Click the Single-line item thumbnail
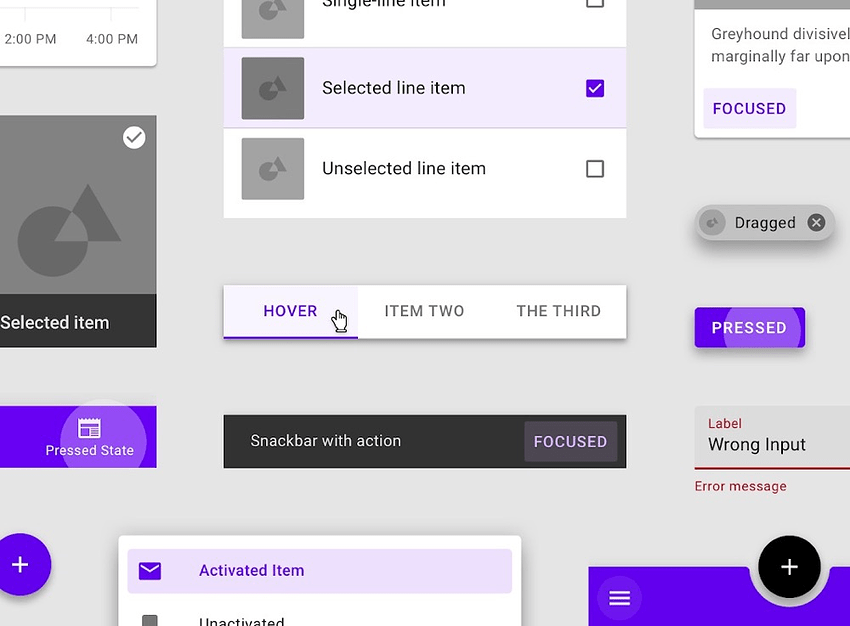This screenshot has width=850, height=626. coord(273,19)
